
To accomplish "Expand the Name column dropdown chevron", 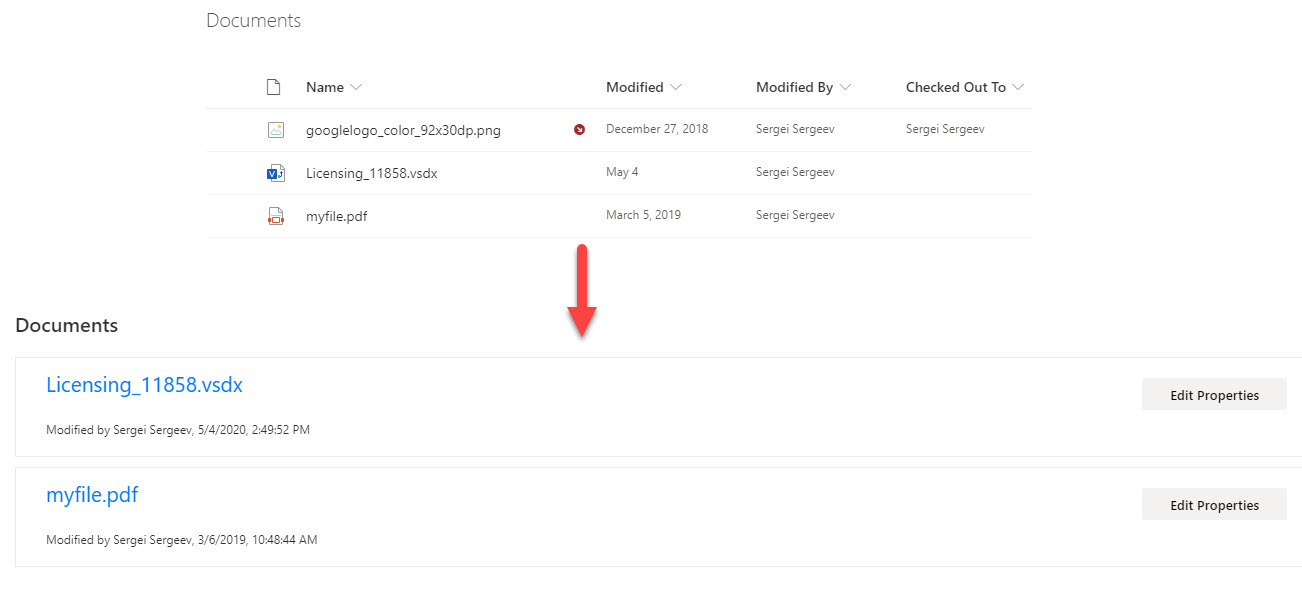I will (356, 87).
